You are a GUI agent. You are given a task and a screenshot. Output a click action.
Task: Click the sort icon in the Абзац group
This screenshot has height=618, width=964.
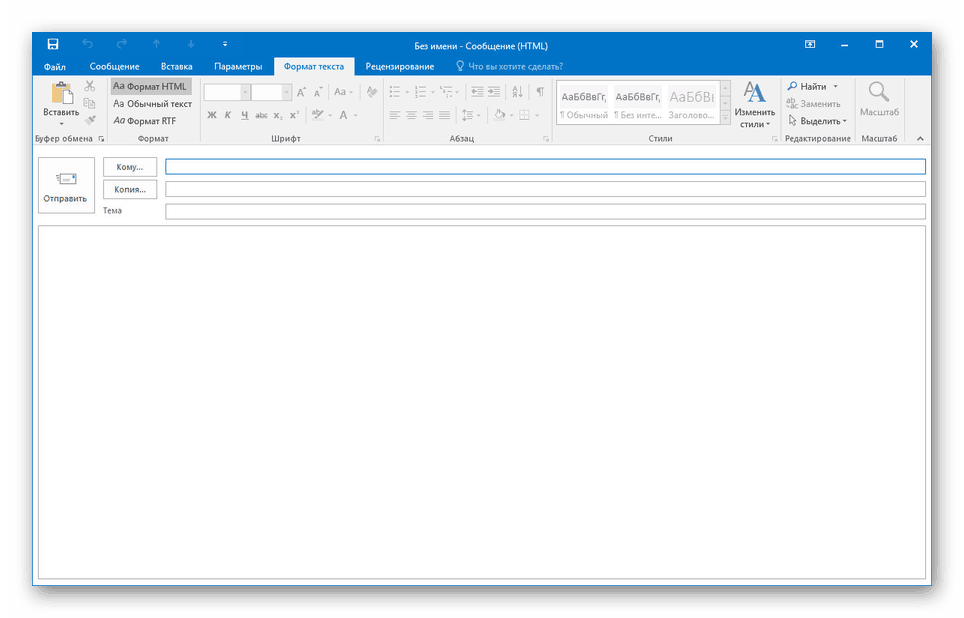pos(518,92)
